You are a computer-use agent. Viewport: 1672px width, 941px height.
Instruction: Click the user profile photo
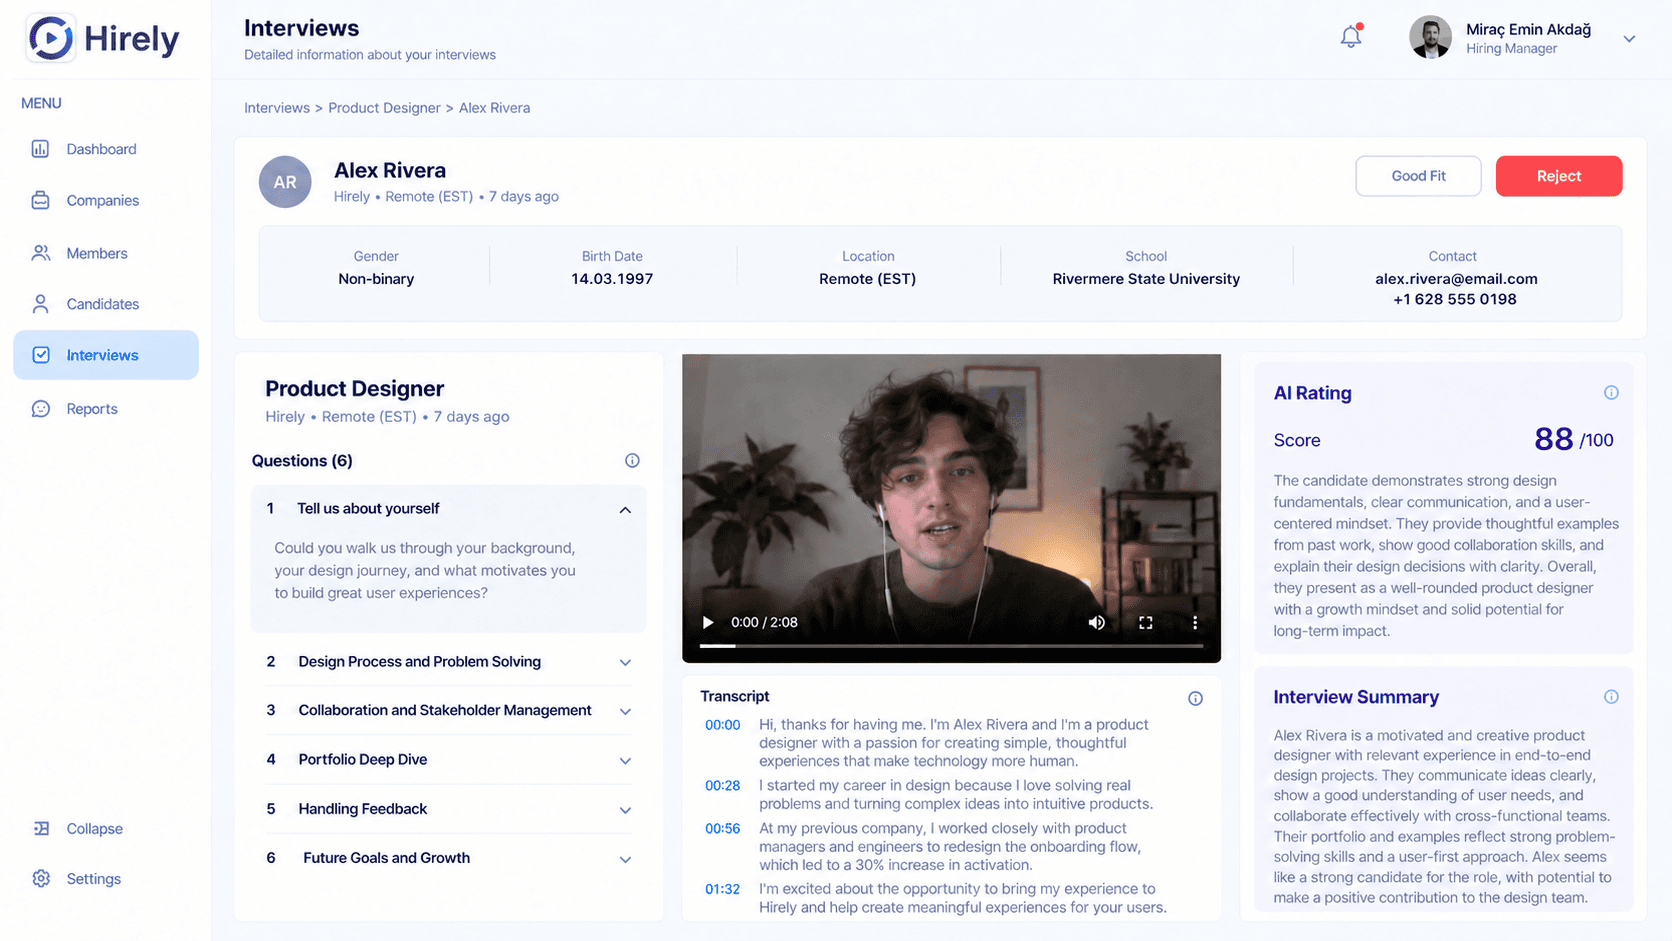pyautogui.click(x=1431, y=38)
